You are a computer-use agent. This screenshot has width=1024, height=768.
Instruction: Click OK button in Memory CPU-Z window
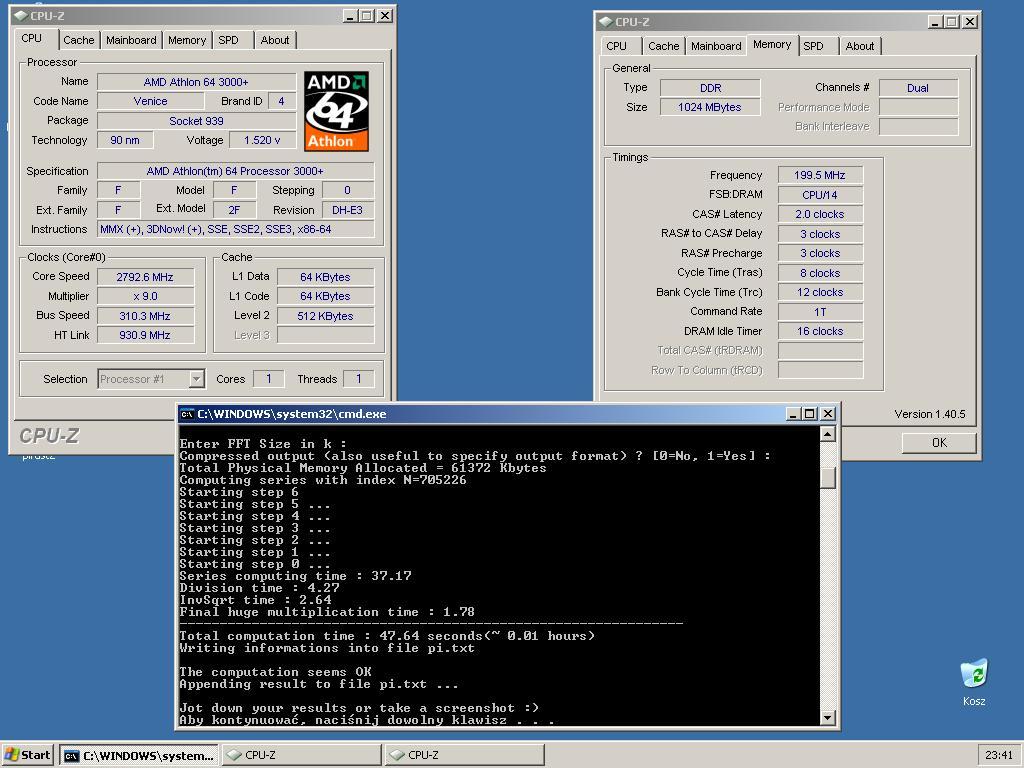[939, 443]
